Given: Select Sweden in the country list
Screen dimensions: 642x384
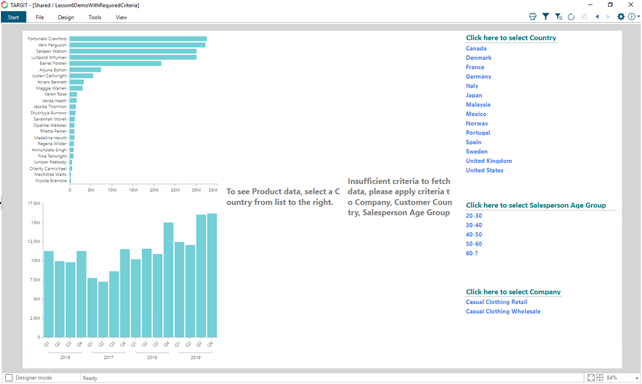Looking at the screenshot, I should click(477, 151).
